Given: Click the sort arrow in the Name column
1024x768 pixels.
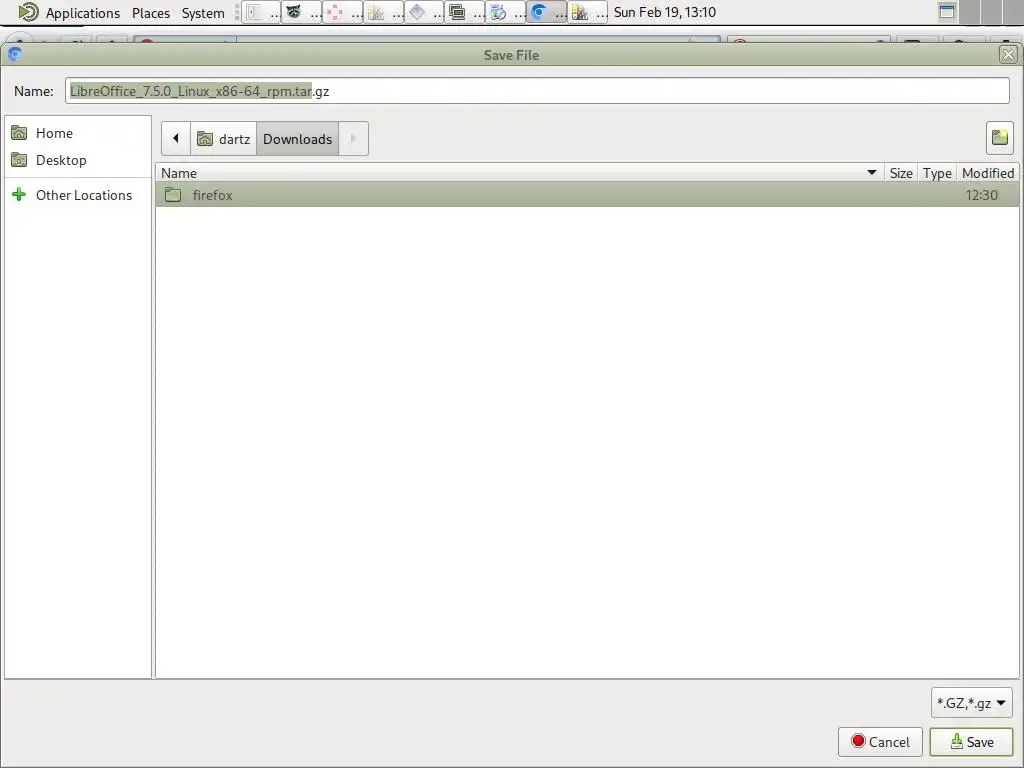Looking at the screenshot, I should point(871,172).
